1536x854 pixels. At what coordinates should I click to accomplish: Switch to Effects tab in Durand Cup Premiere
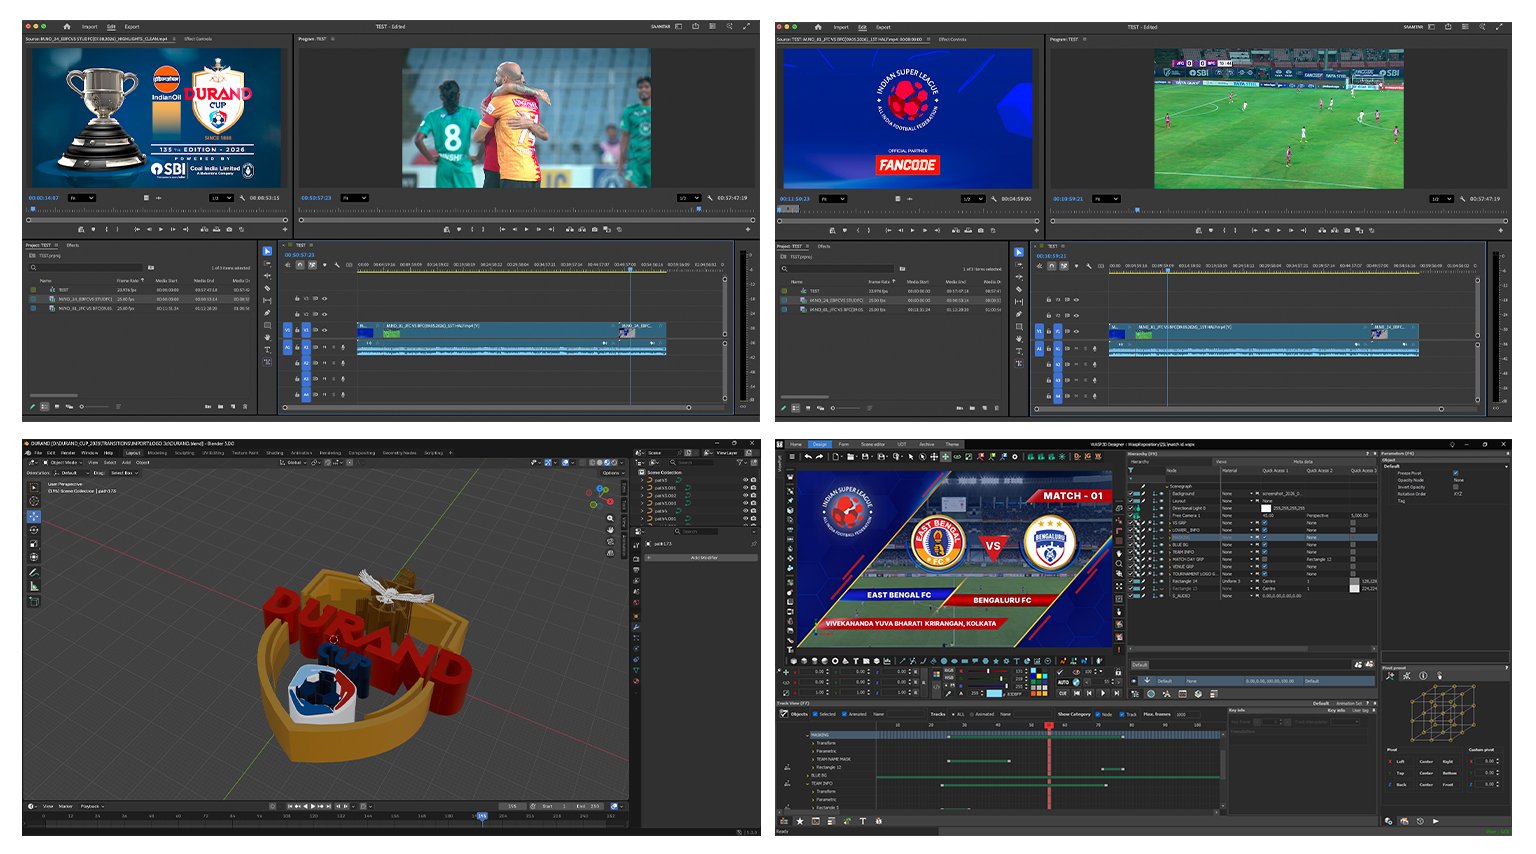(73, 245)
